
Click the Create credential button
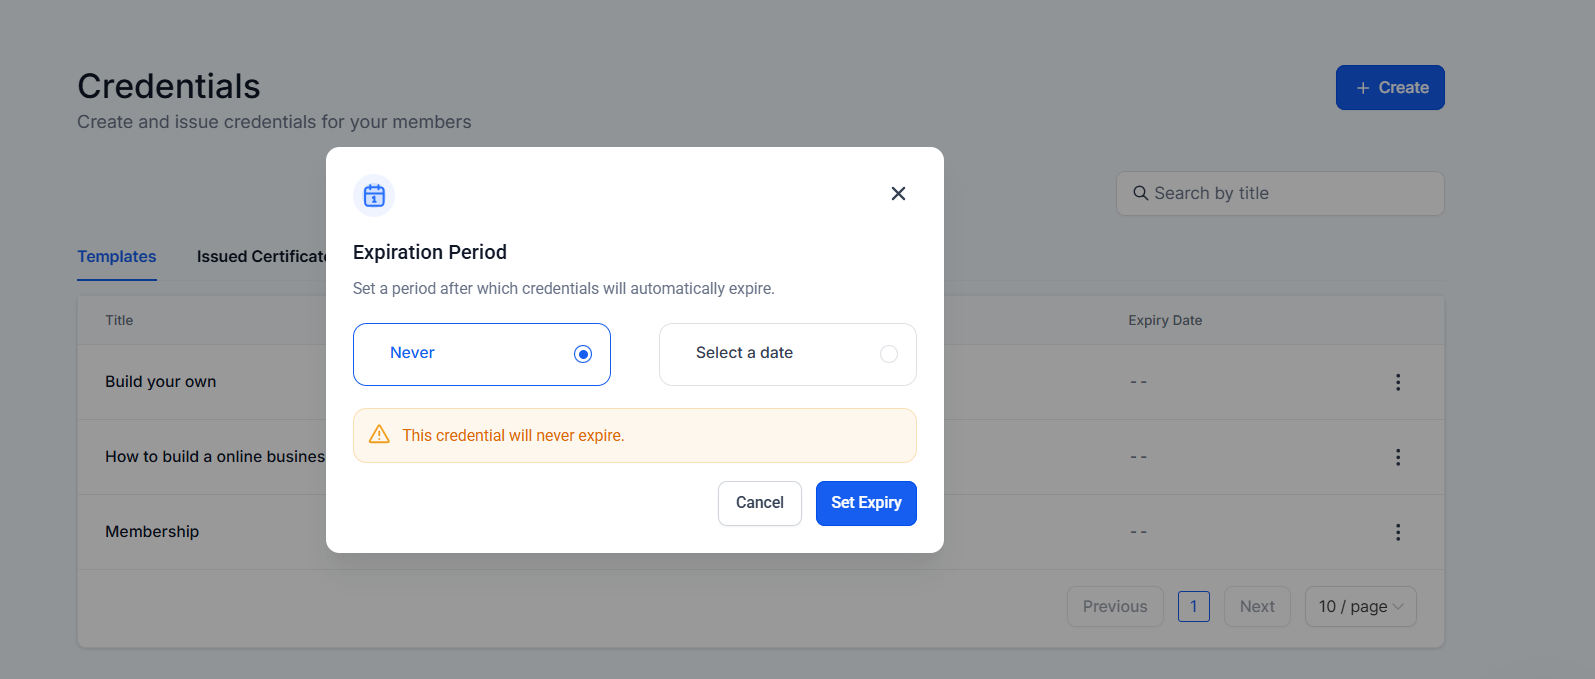1390,88
